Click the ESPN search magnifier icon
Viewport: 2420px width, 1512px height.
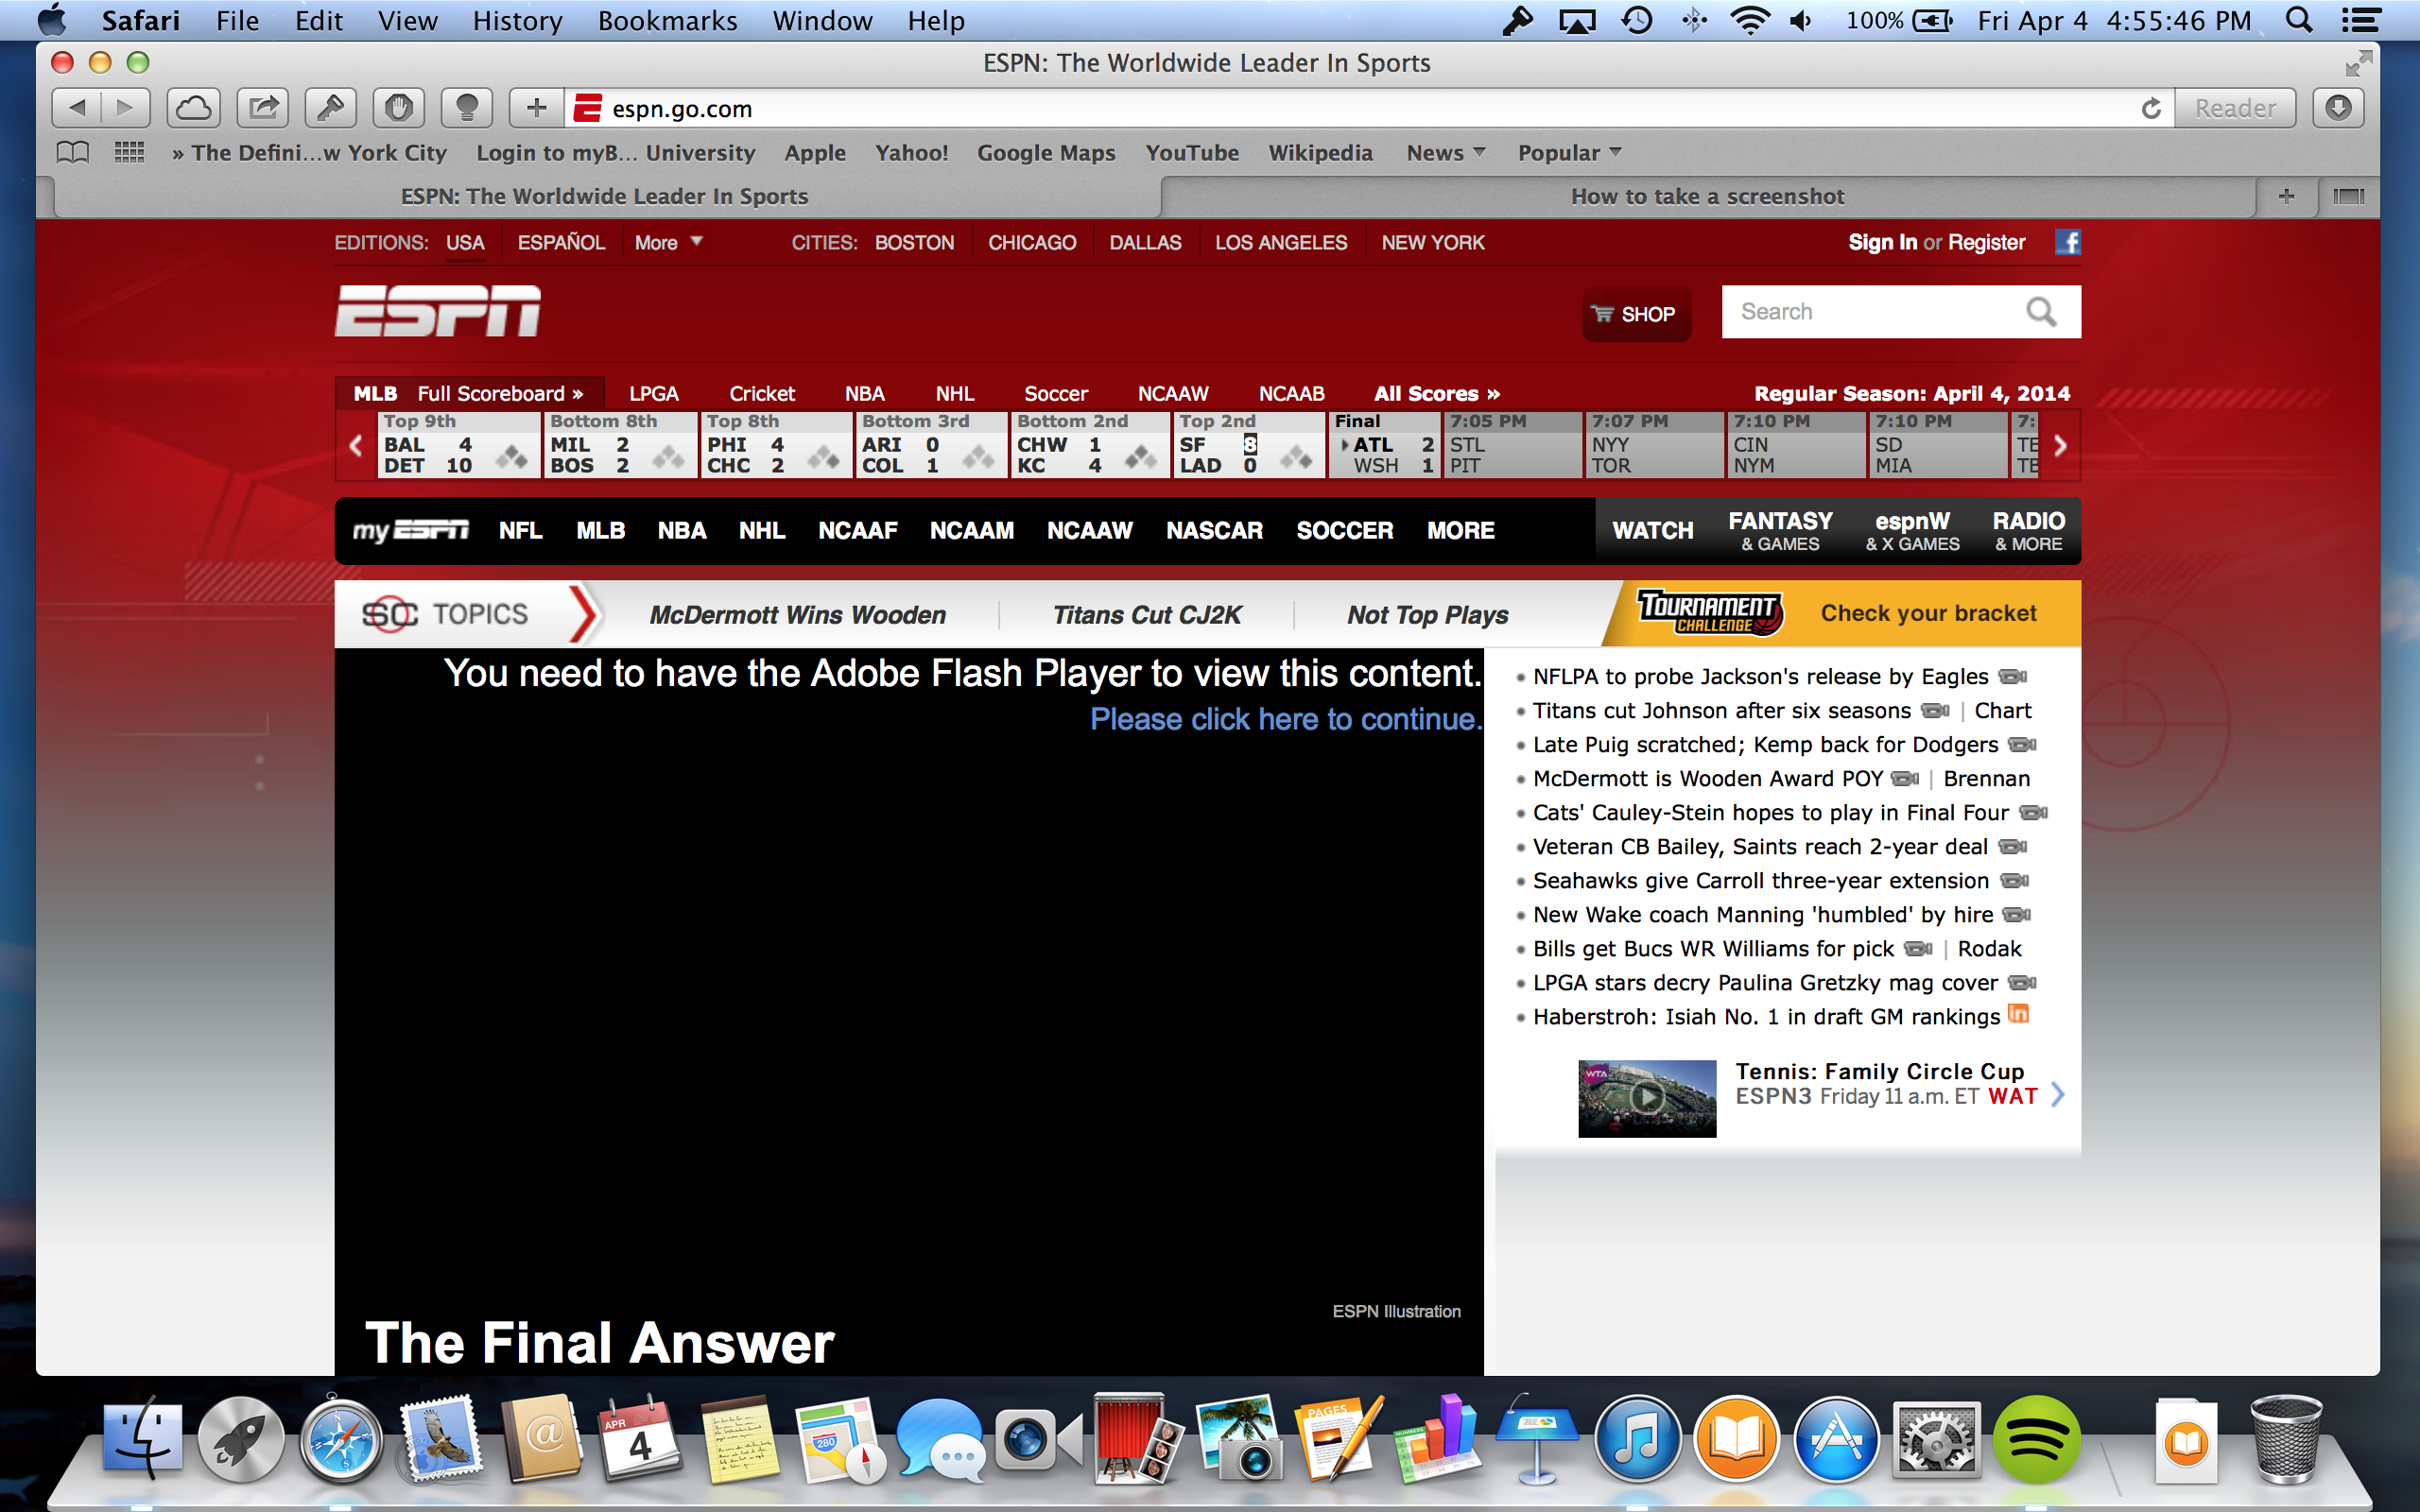click(x=2041, y=312)
